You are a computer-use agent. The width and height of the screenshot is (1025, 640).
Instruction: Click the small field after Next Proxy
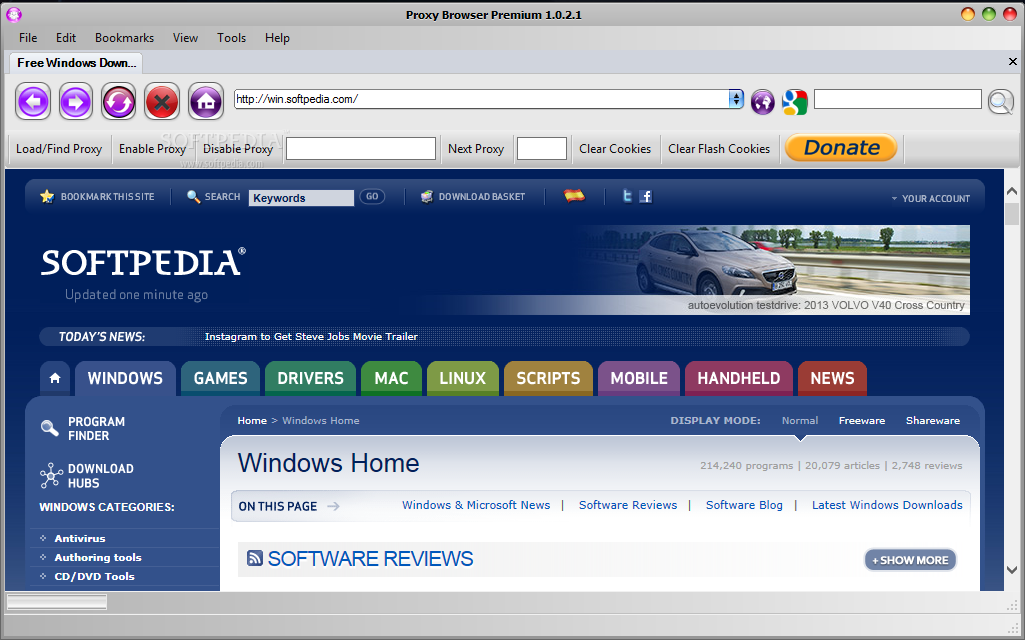pyautogui.click(x=542, y=148)
